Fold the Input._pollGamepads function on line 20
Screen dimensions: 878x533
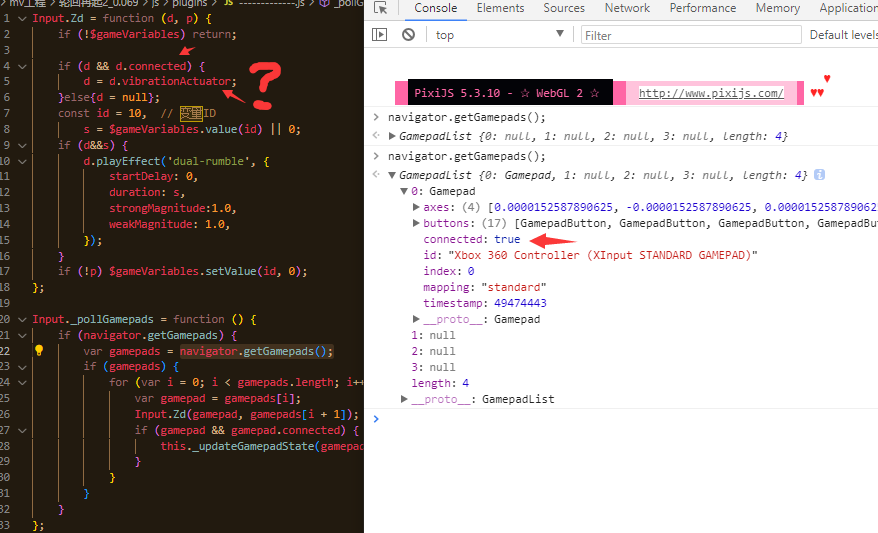click(x=22, y=319)
